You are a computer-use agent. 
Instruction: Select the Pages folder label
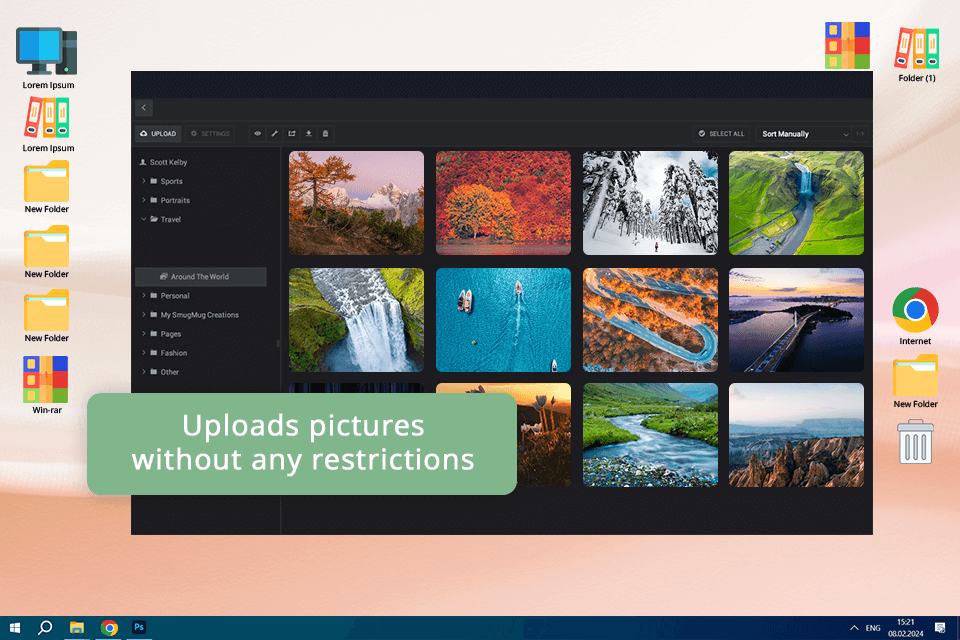(x=171, y=334)
